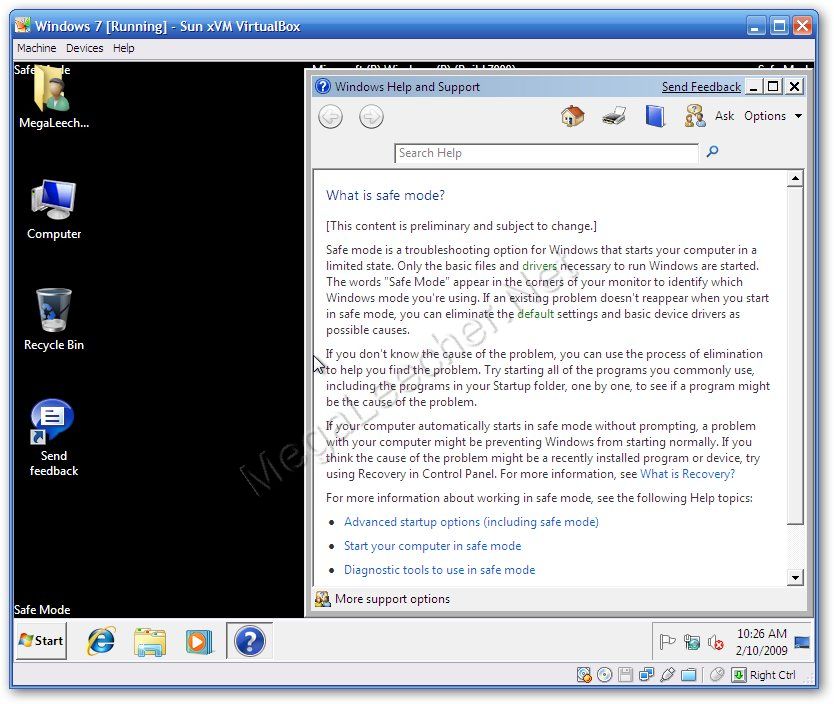Click VirtualBox USB devices status icon
This screenshot has width=834, height=704.
pyautogui.click(x=668, y=675)
